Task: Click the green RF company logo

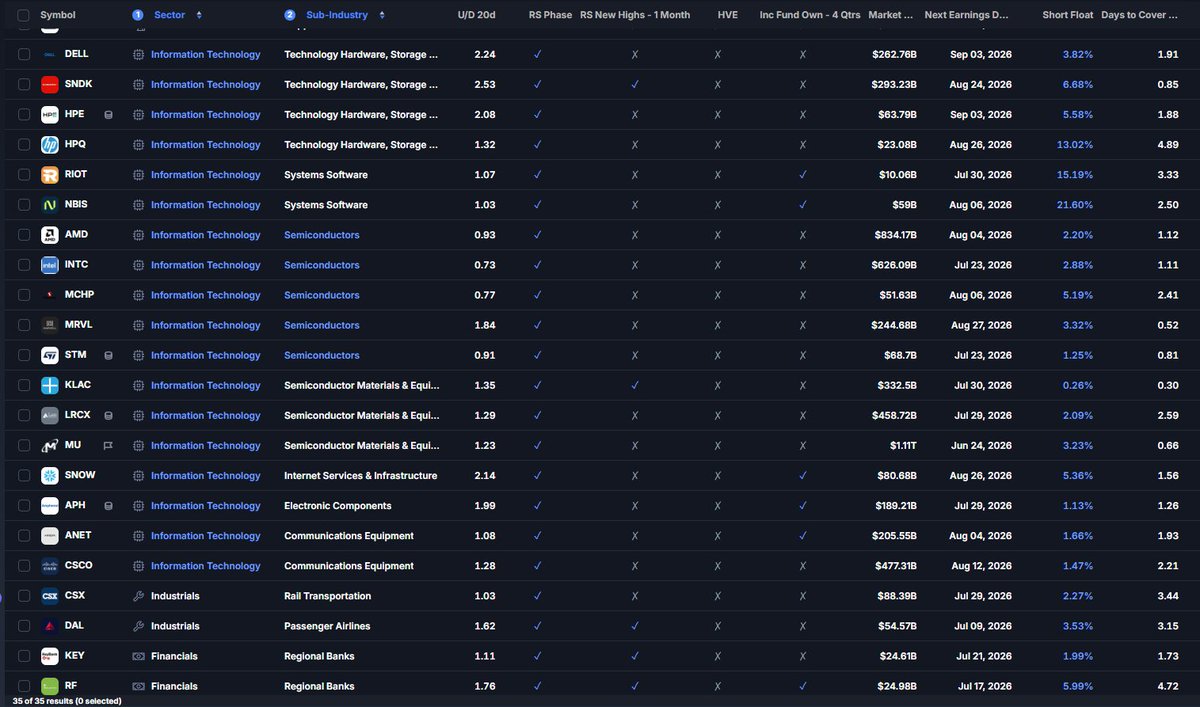Action: (x=50, y=686)
